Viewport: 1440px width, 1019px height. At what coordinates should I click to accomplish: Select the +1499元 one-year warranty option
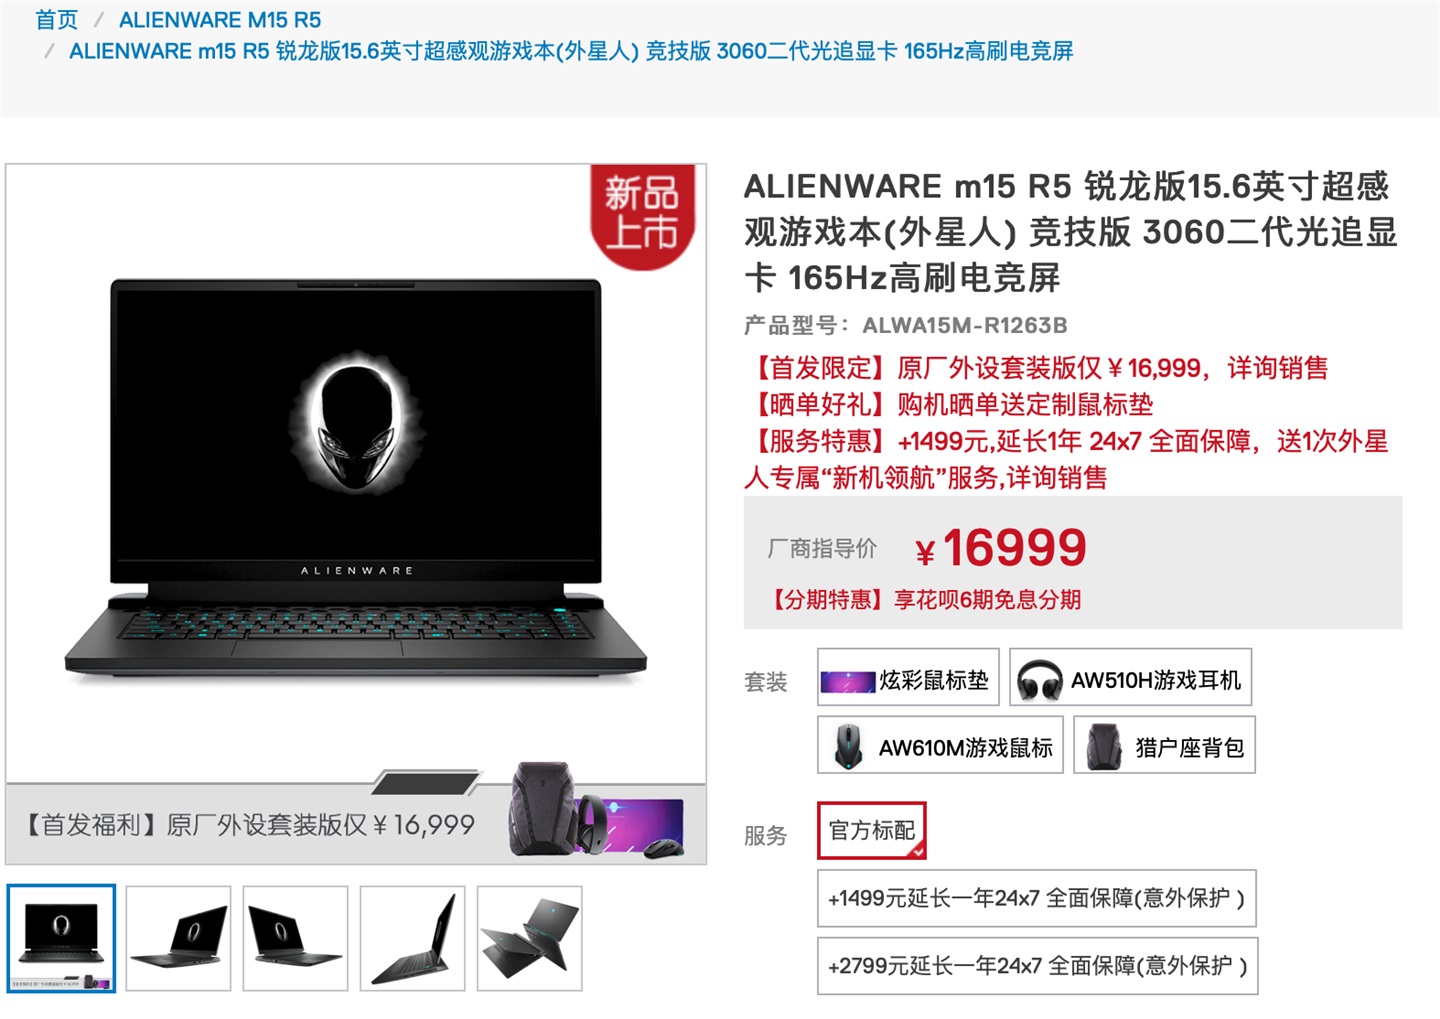[x=1036, y=898]
